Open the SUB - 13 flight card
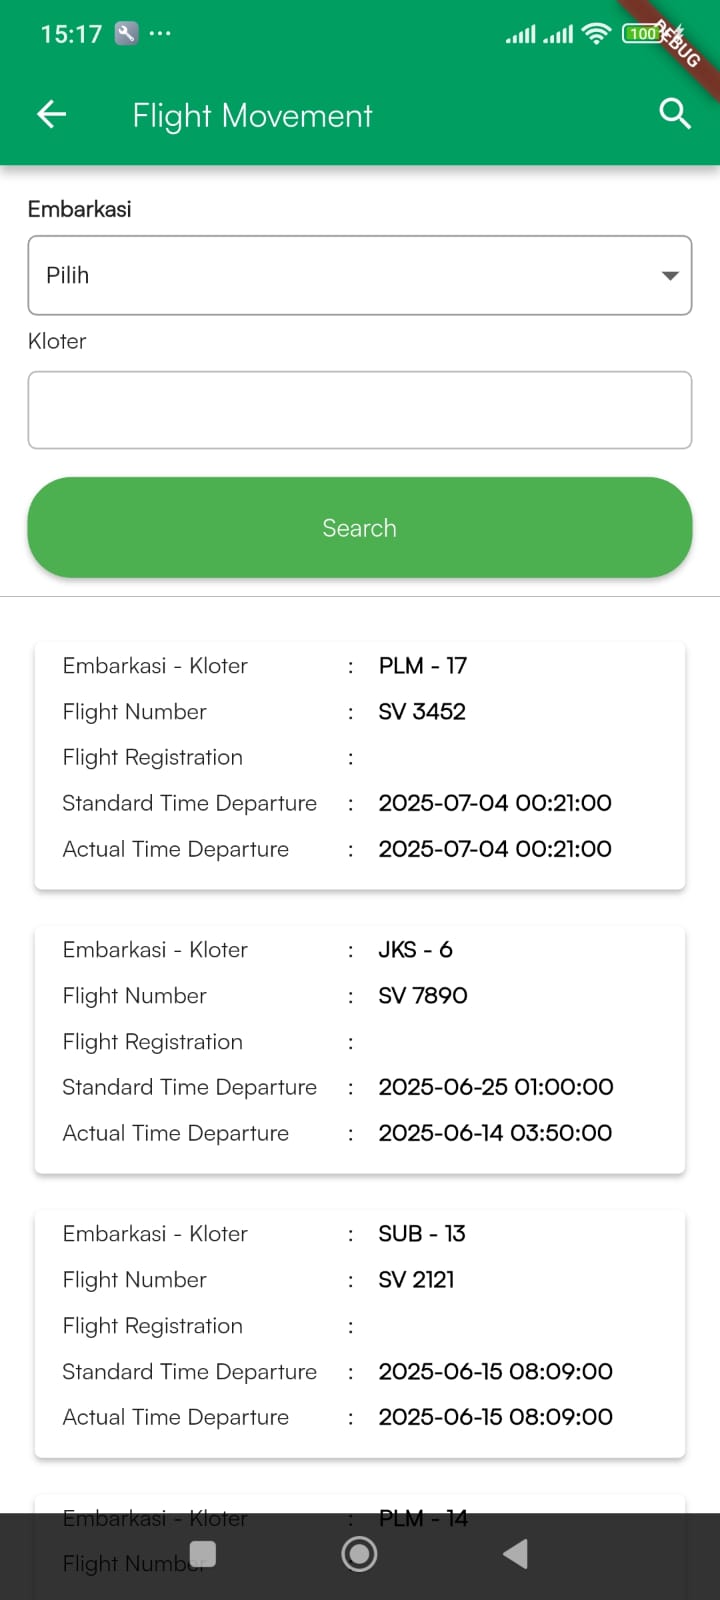Image resolution: width=720 pixels, height=1600 pixels. tap(360, 1333)
